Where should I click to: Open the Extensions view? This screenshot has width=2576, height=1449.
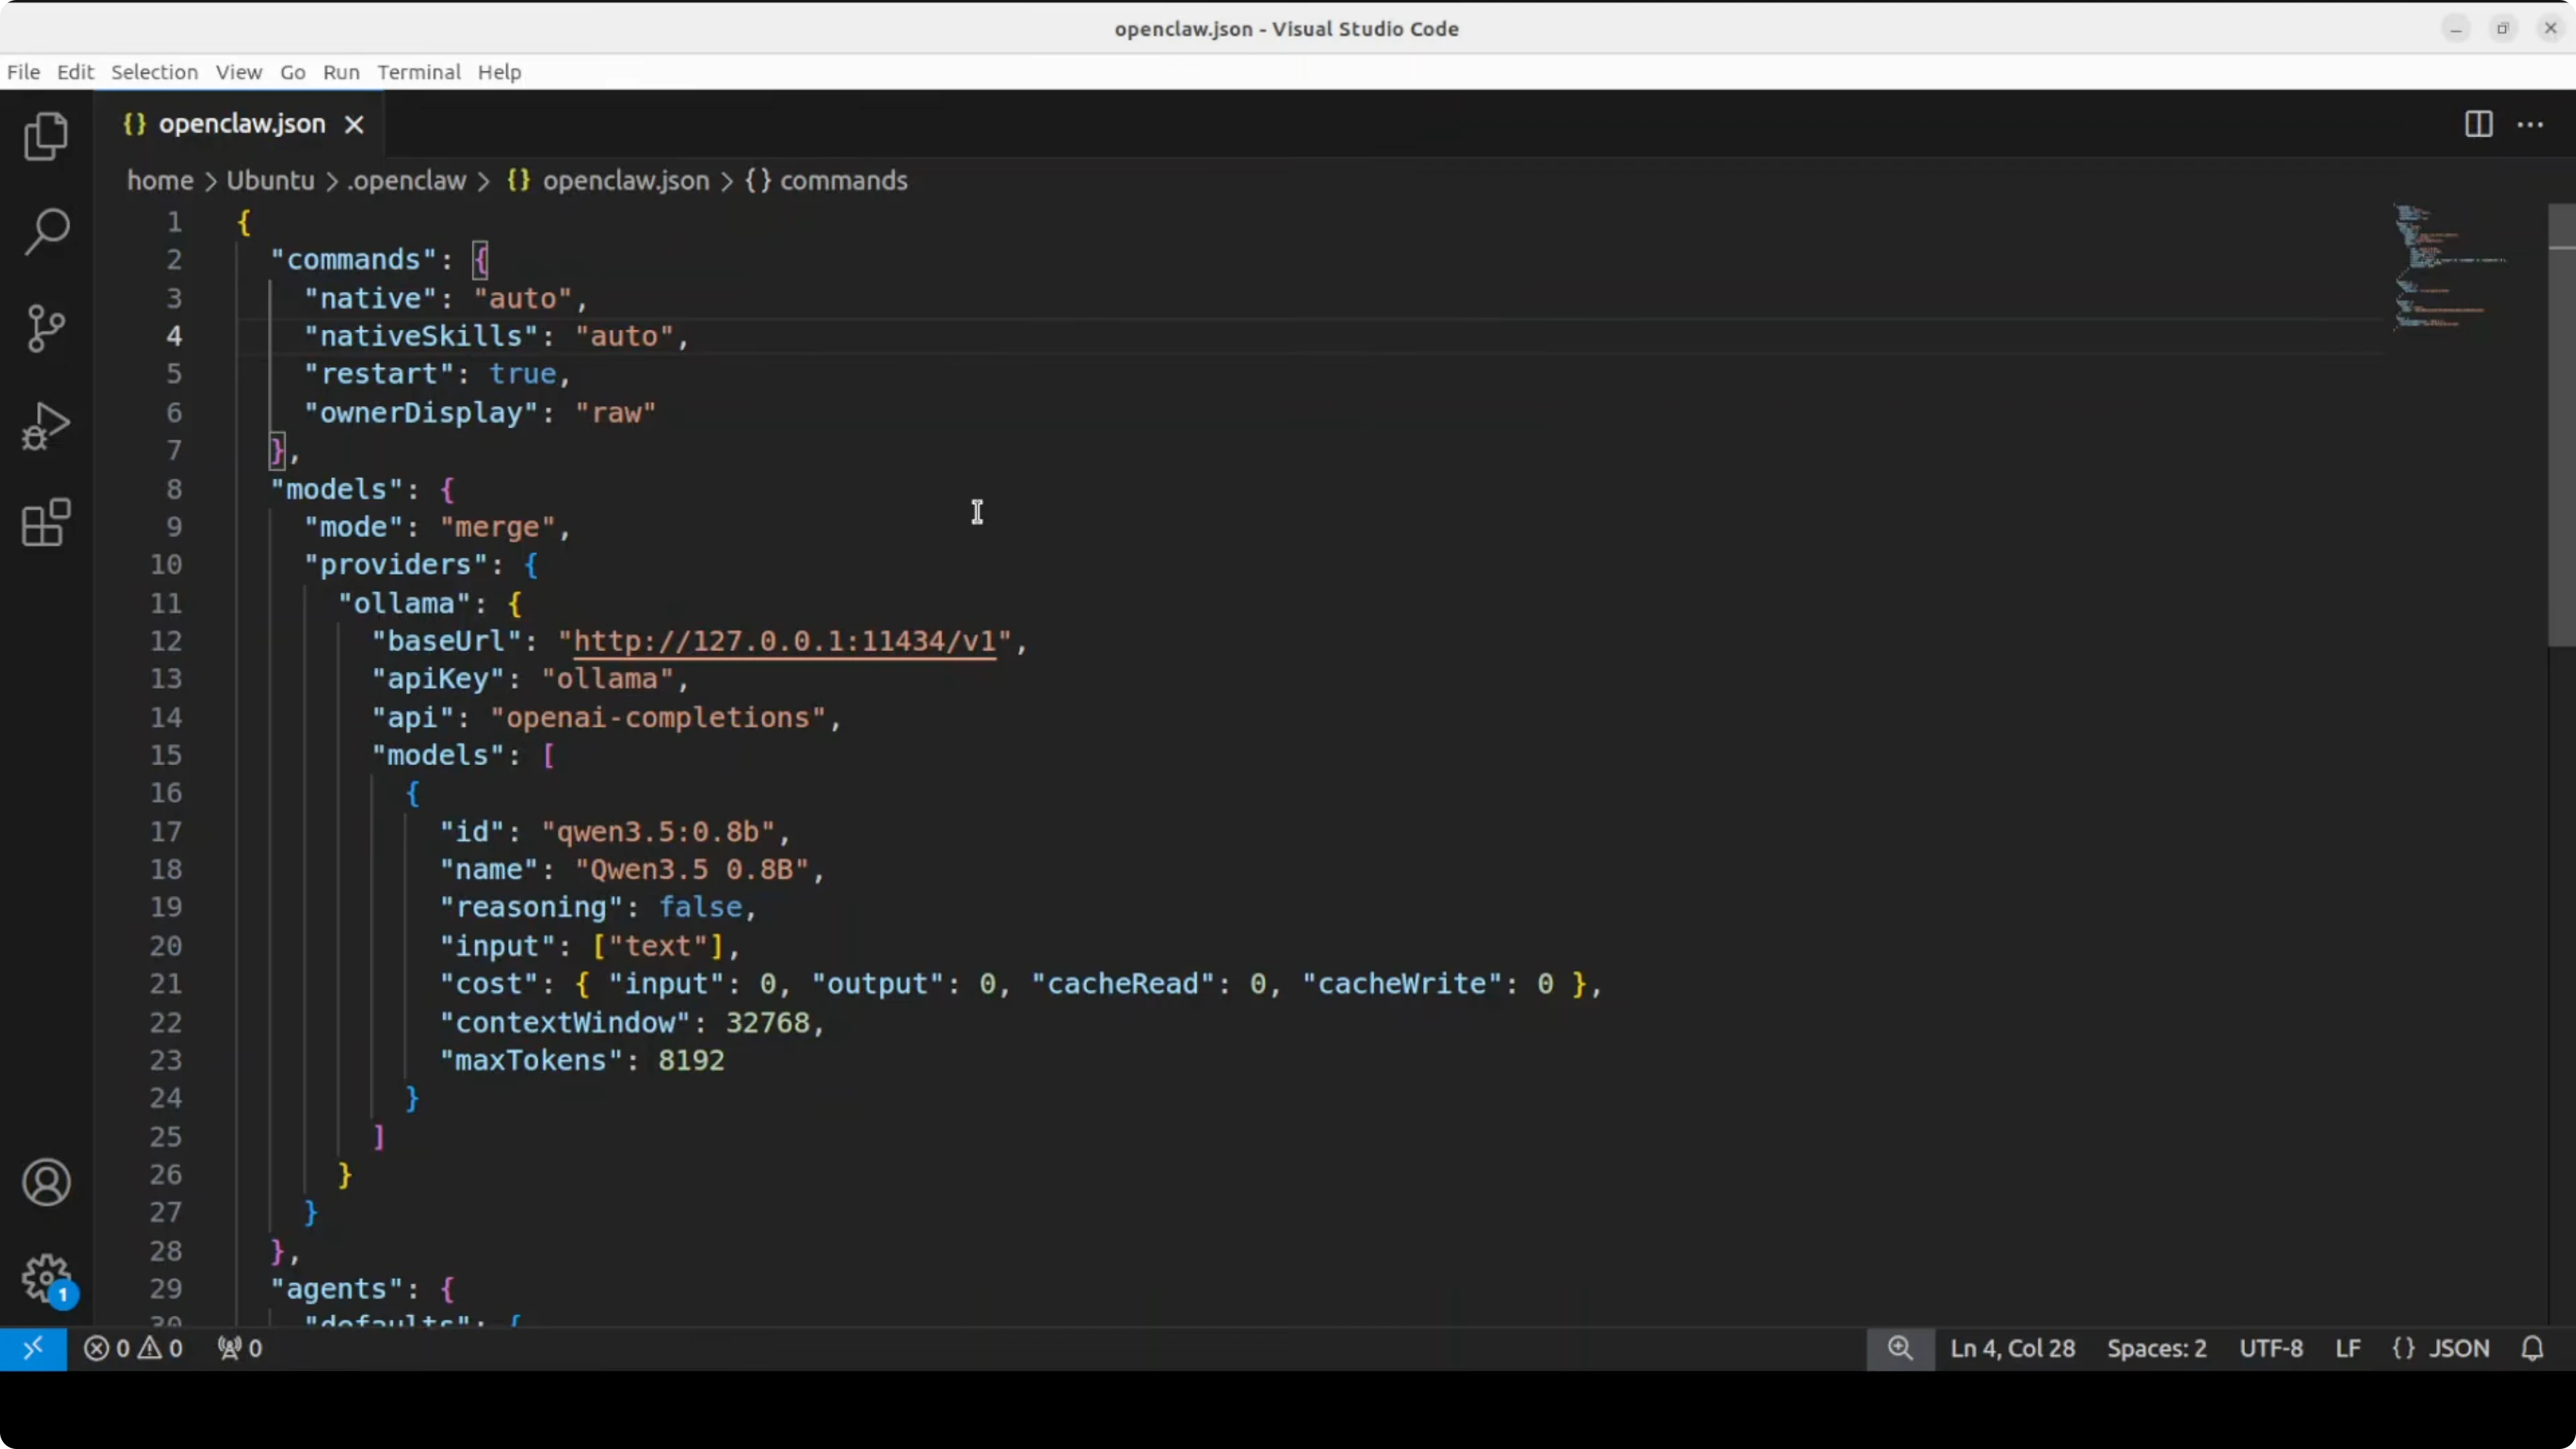tap(45, 522)
